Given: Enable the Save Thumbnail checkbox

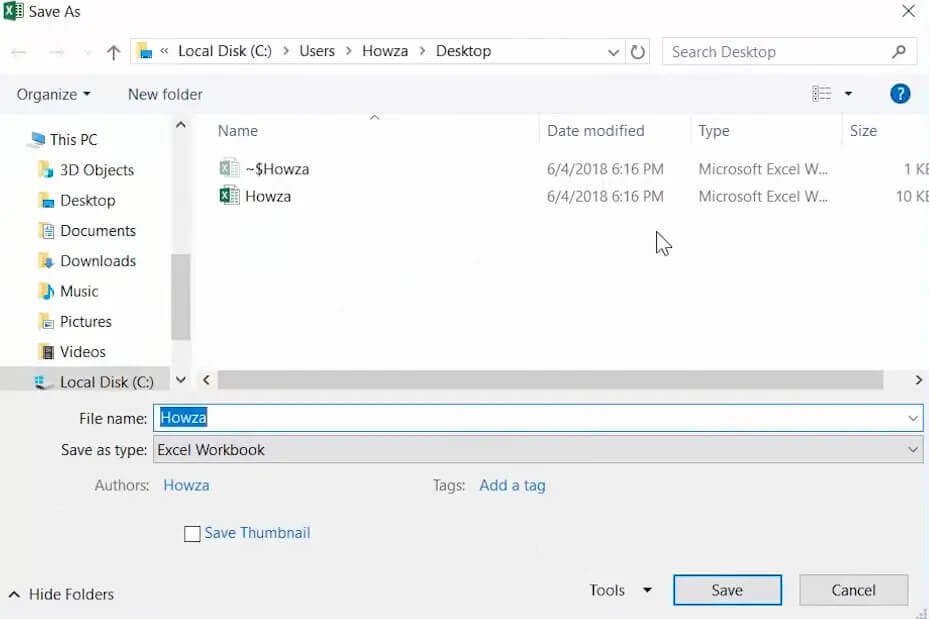Looking at the screenshot, I should (192, 534).
